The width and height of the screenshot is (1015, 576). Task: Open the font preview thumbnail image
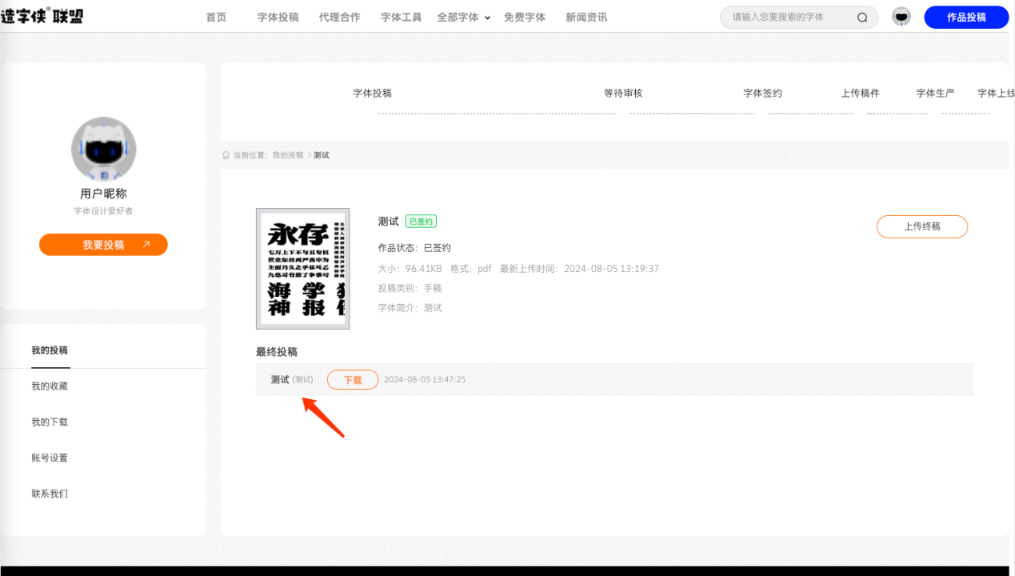303,268
